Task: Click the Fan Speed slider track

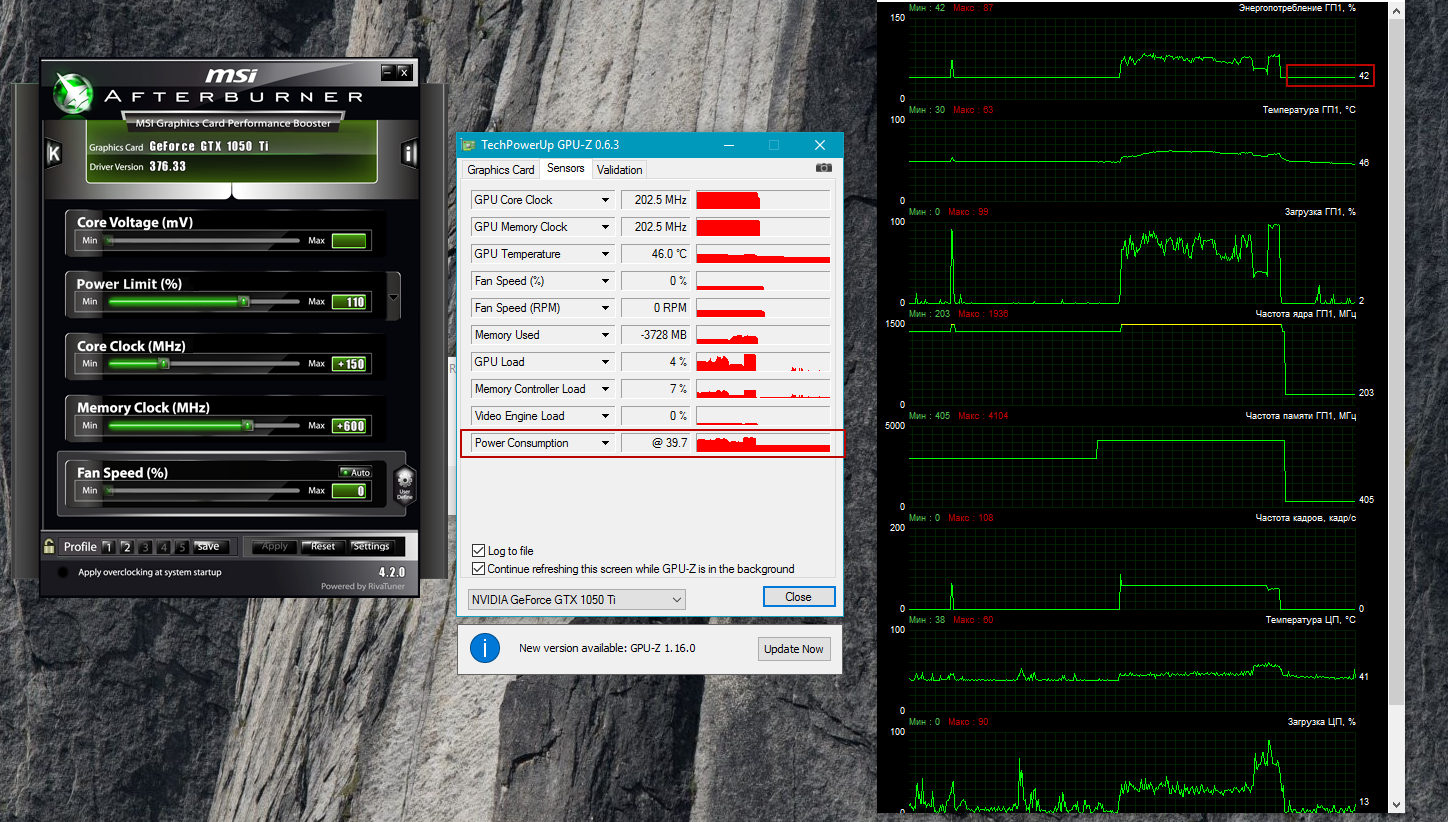Action: click(x=204, y=491)
